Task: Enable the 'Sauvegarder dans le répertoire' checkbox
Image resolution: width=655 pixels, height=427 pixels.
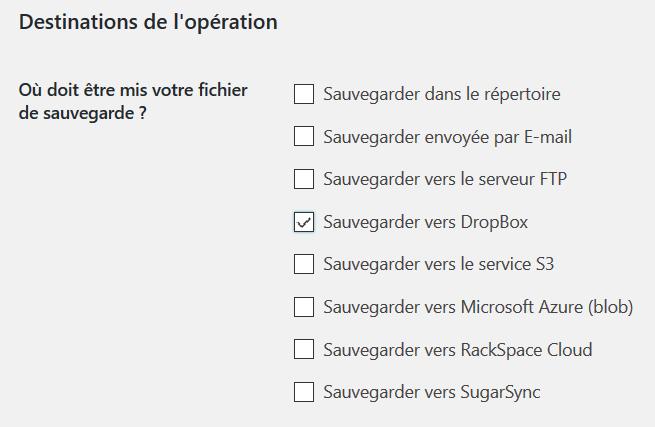Action: [304, 95]
